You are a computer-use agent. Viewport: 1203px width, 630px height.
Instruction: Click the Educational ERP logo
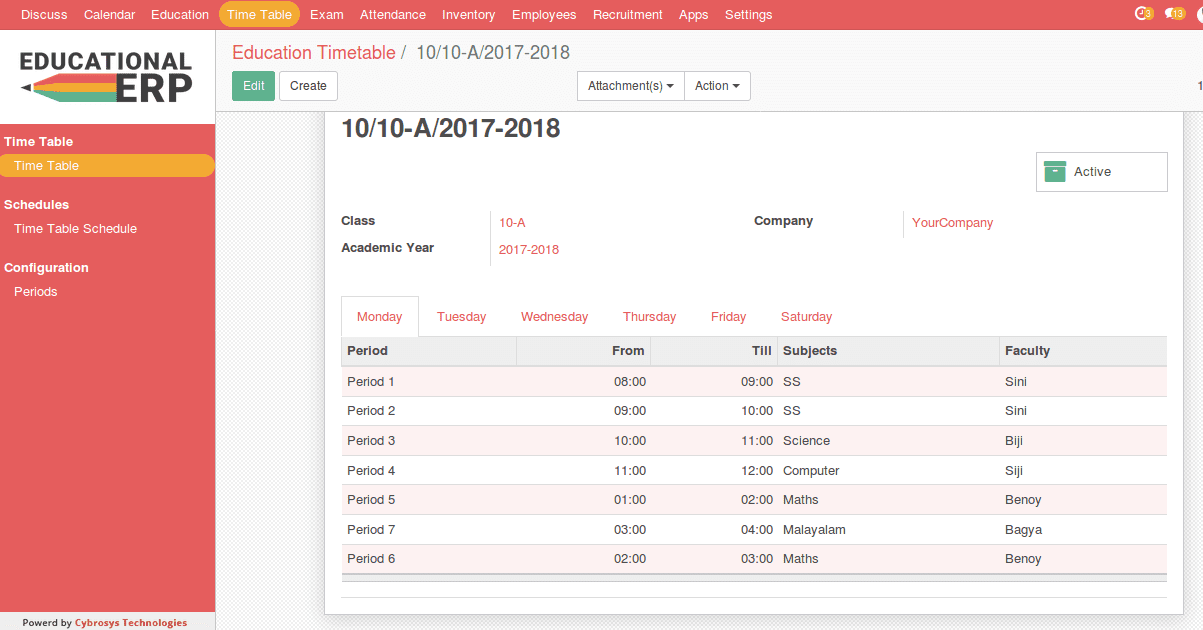click(104, 76)
